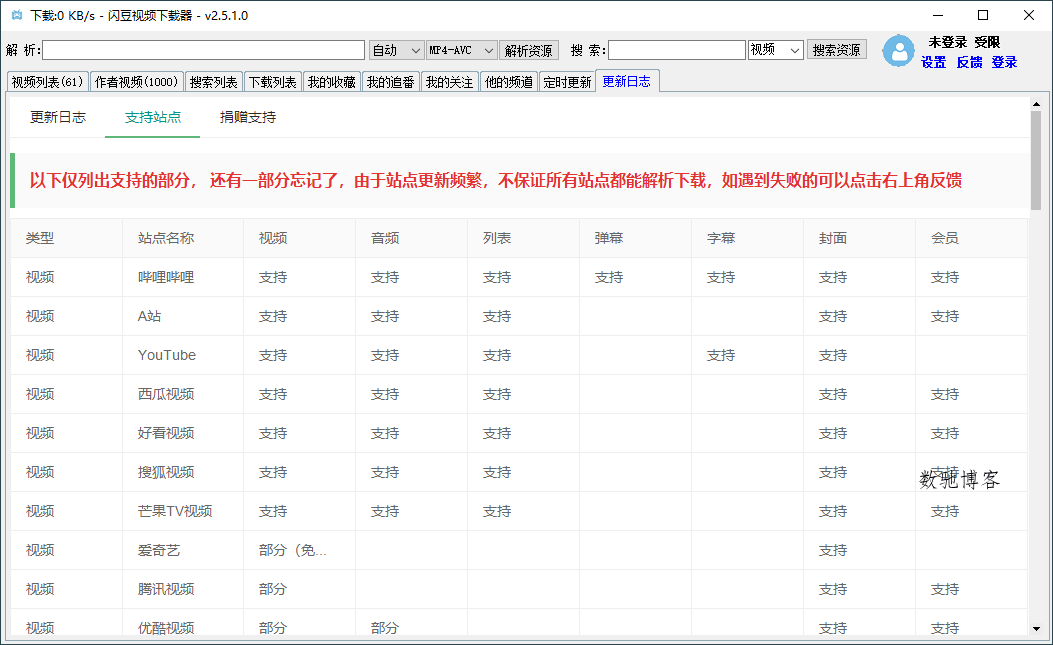Switch to 我的收藏 tab
This screenshot has height=645, width=1053.
[x=332, y=82]
